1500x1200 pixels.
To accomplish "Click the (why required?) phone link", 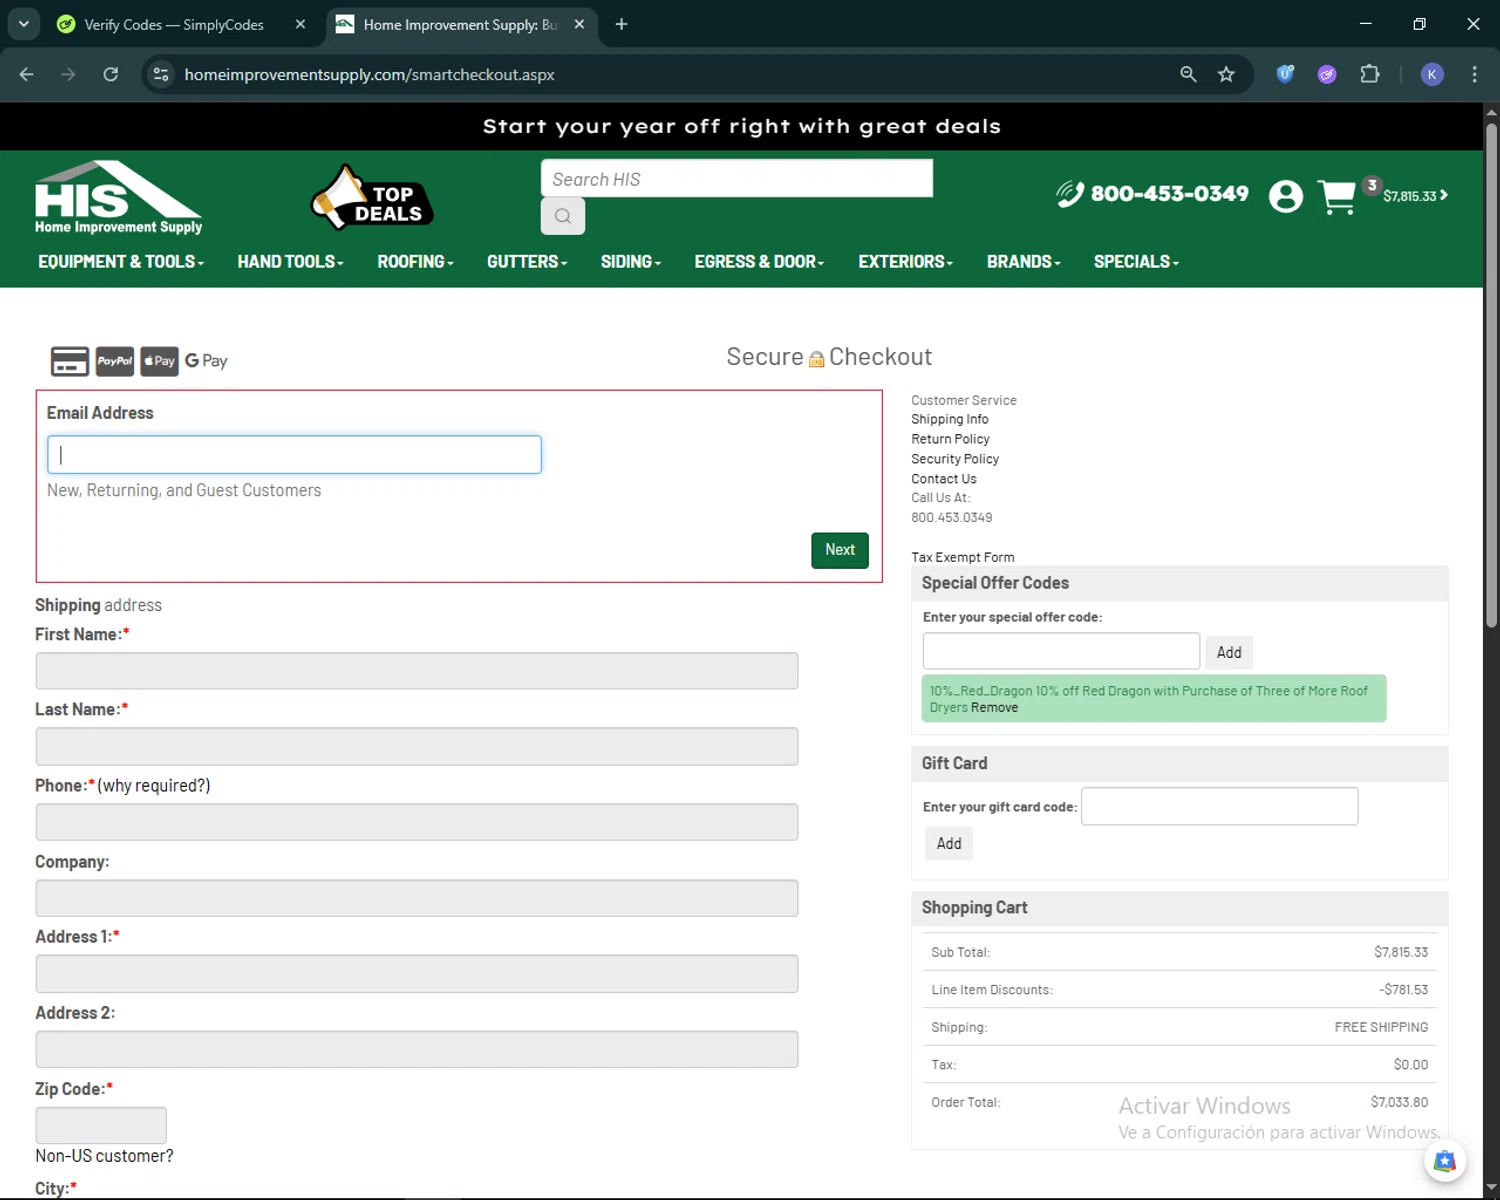I will pyautogui.click(x=154, y=786).
